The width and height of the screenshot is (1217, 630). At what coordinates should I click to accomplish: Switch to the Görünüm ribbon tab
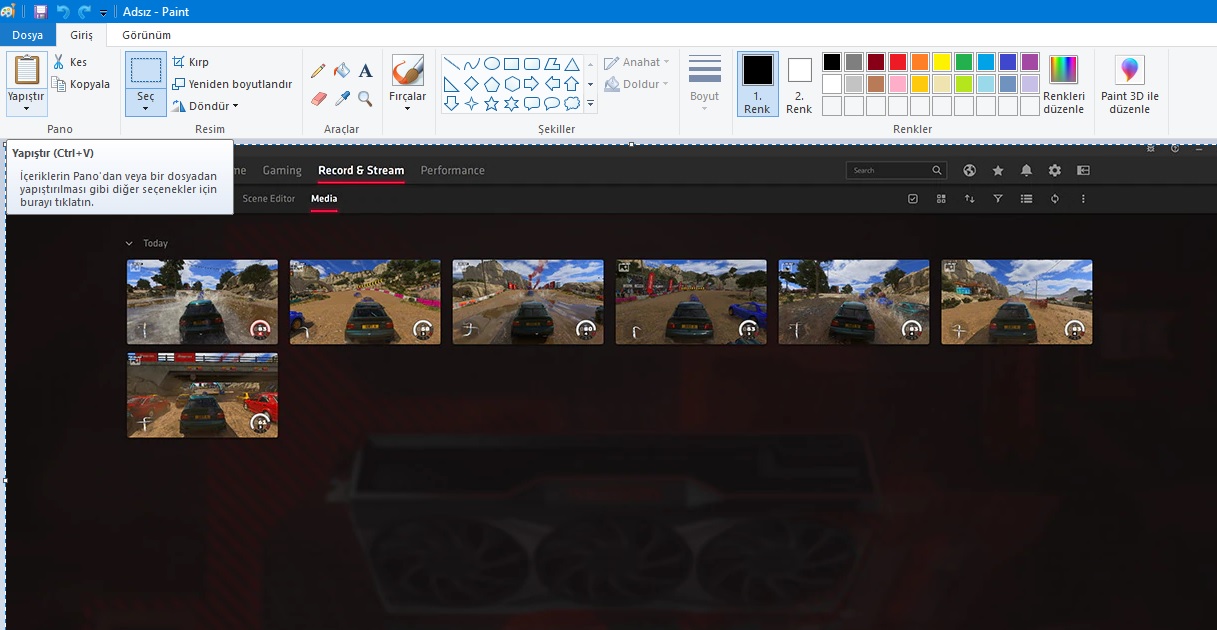(x=146, y=35)
